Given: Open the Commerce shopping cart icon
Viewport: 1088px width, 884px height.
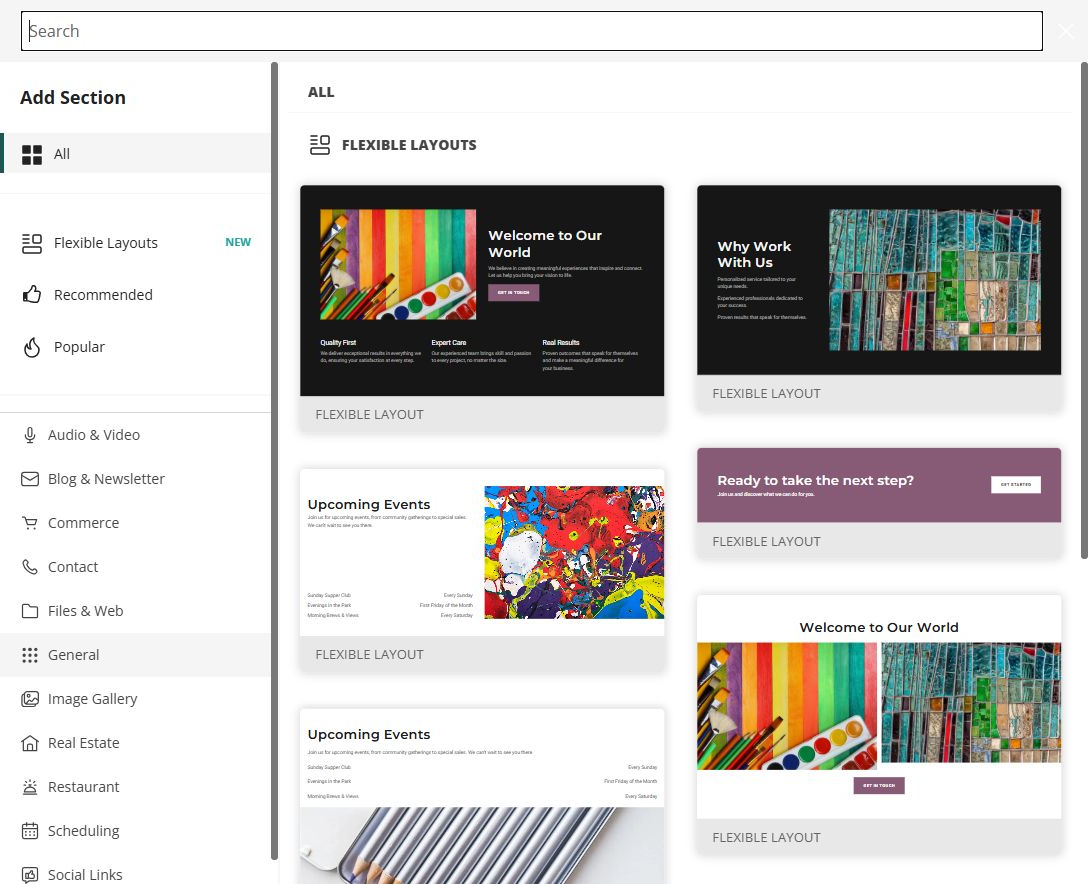Looking at the screenshot, I should pyautogui.click(x=30, y=523).
